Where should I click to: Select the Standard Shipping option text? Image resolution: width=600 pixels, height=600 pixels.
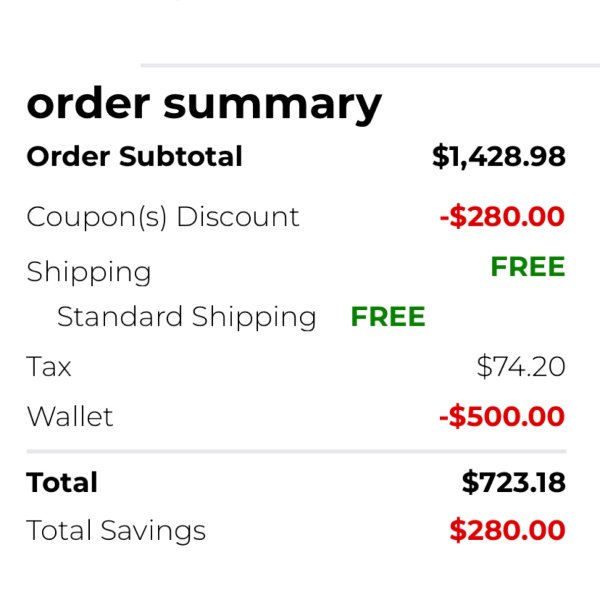click(x=186, y=318)
